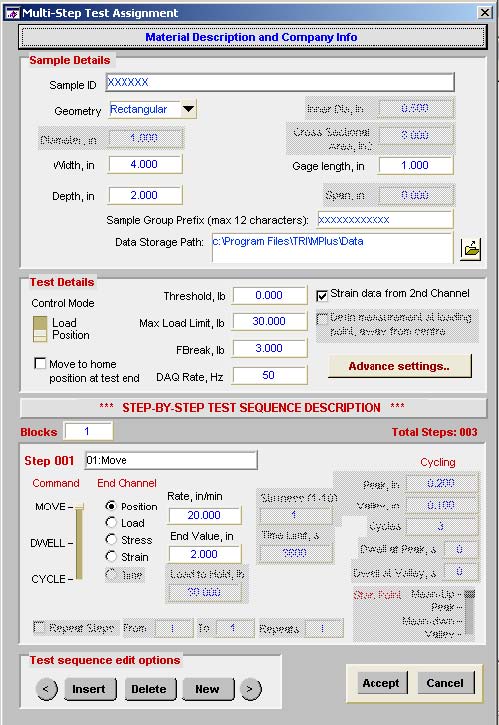
Task: Click the Sample Group Prefix field
Action: 385,220
